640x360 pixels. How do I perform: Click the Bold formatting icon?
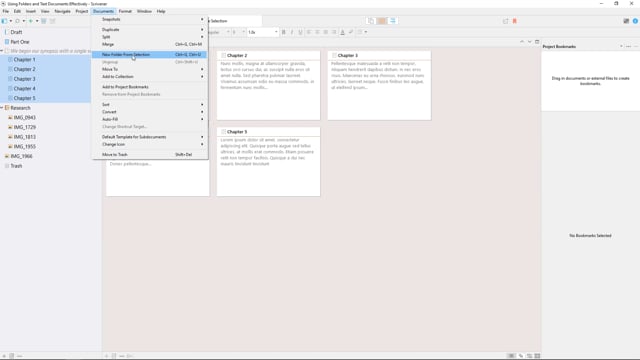coord(284,32)
